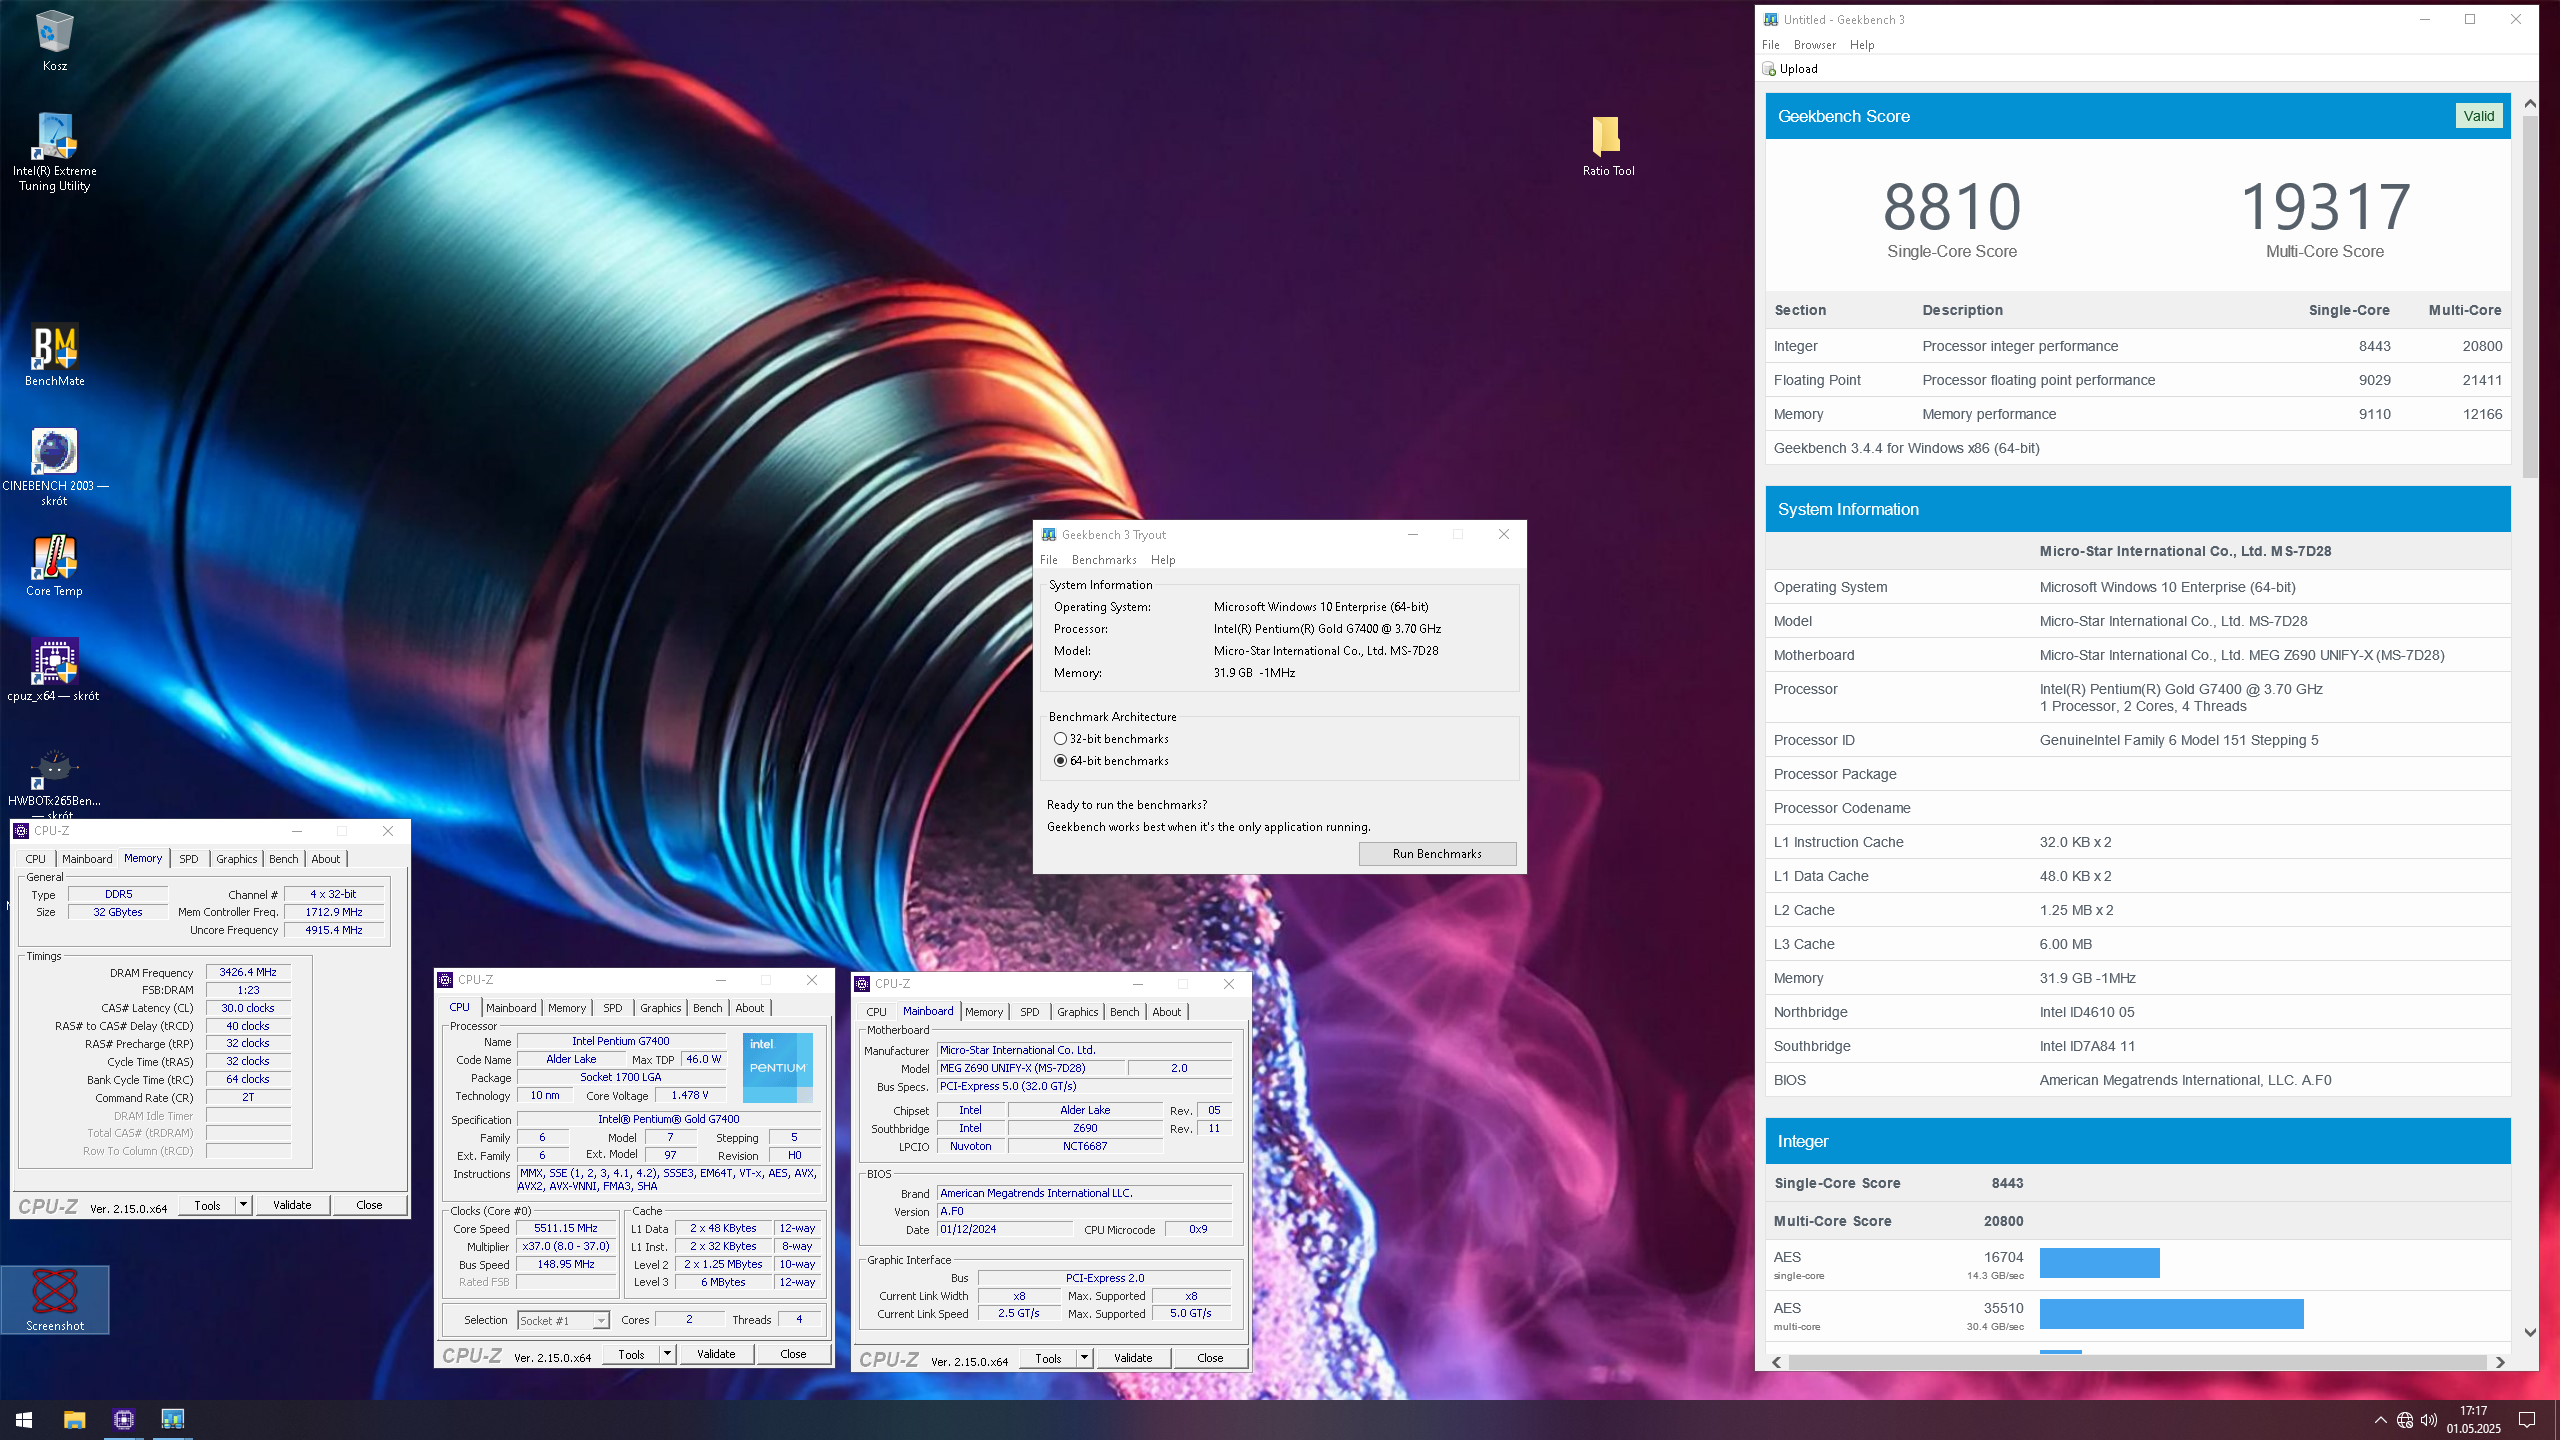Click Validate in CPU-Z Mainboard window
Image resolution: width=2560 pixels, height=1440 pixels.
coord(1133,1358)
